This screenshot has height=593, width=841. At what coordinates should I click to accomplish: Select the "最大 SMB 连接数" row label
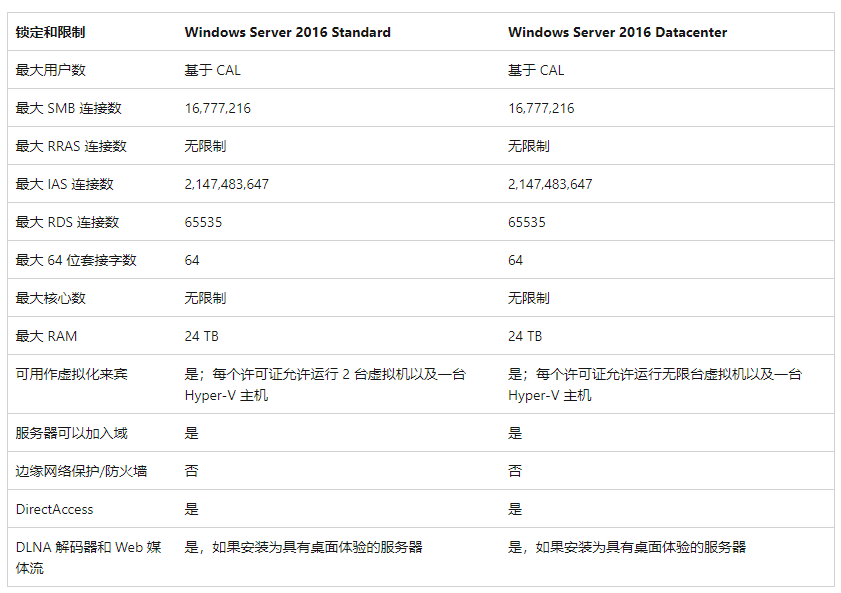(x=68, y=108)
